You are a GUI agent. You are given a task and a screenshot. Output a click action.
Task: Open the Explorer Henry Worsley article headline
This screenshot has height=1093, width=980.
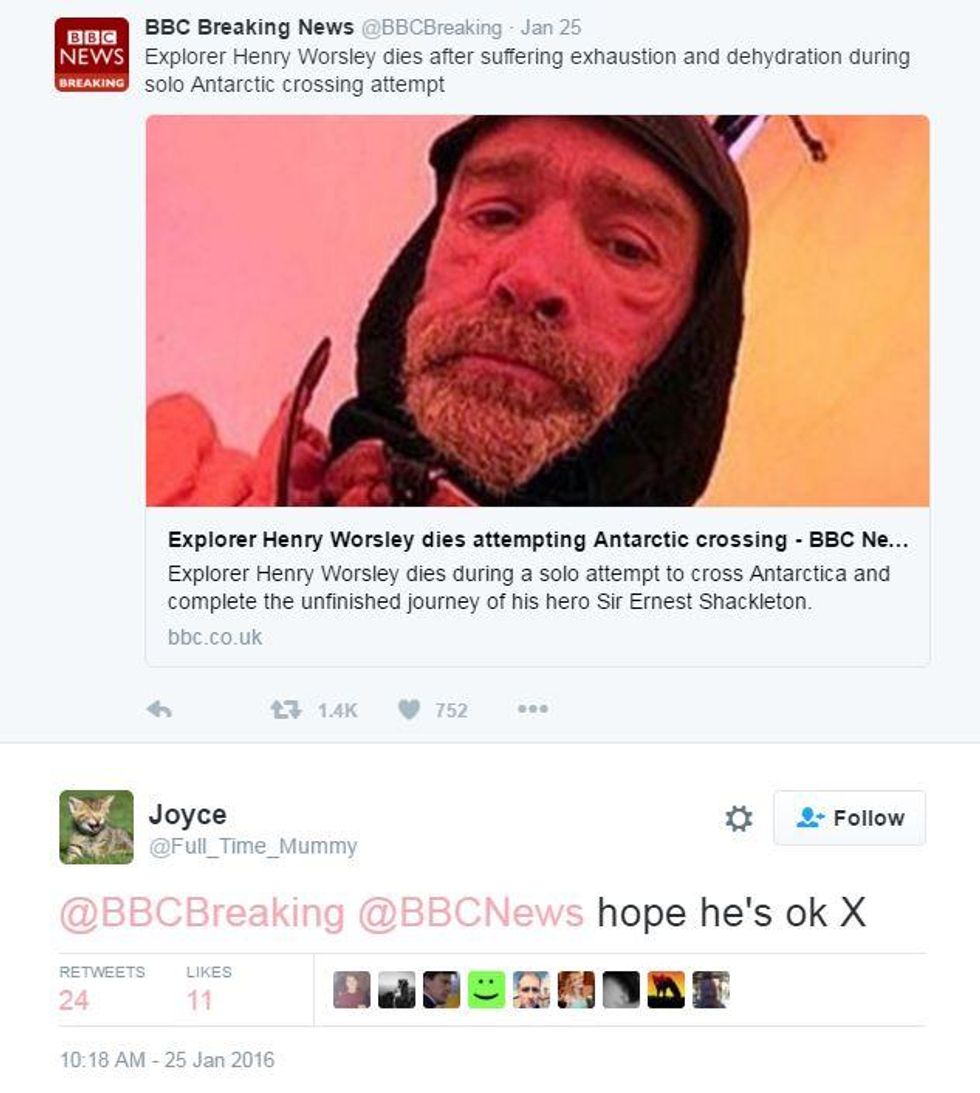[537, 540]
